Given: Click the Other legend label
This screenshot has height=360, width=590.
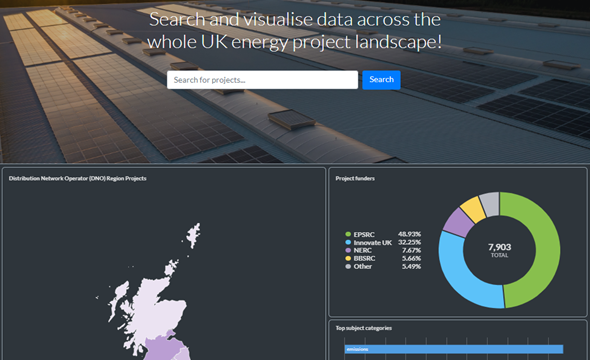Looking at the screenshot, I should tap(362, 266).
